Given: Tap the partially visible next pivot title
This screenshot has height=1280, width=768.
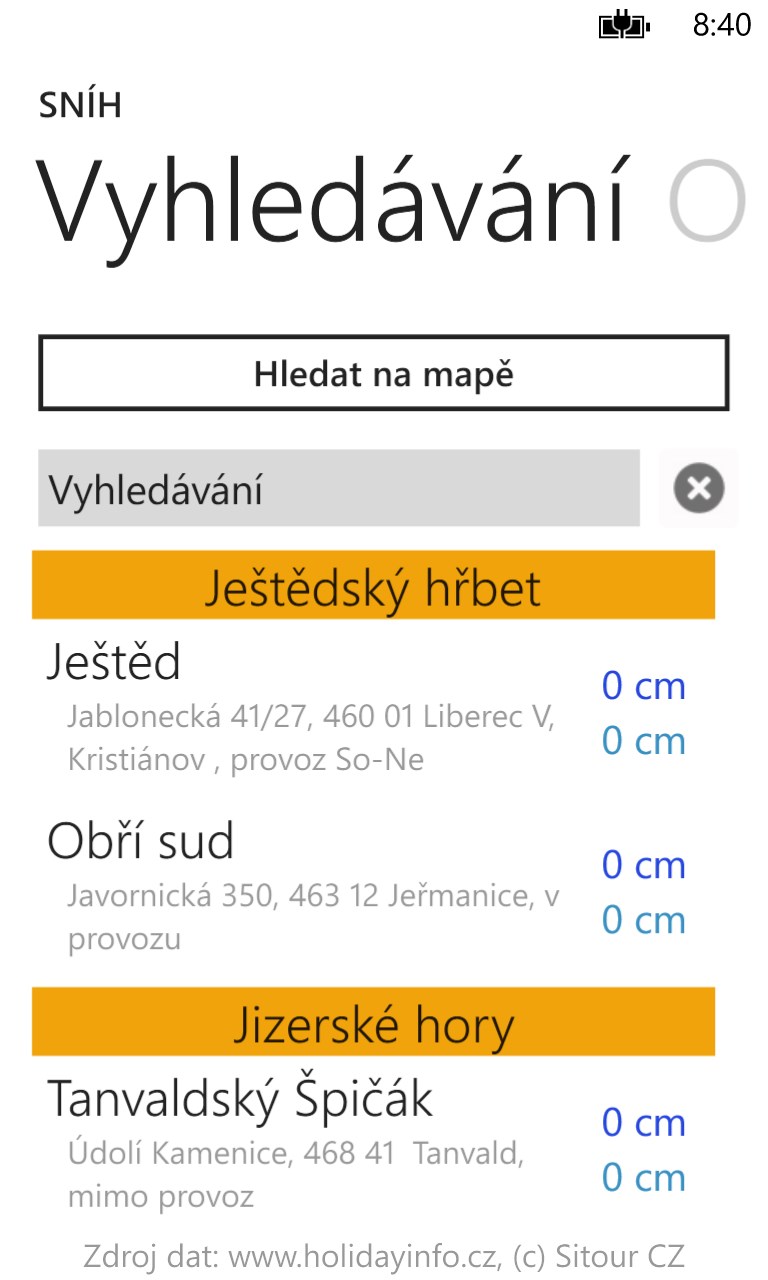Looking at the screenshot, I should pyautogui.click(x=708, y=202).
